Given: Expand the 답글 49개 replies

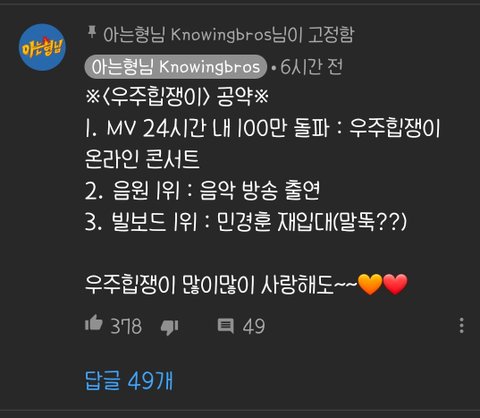Looking at the screenshot, I should point(129,380).
